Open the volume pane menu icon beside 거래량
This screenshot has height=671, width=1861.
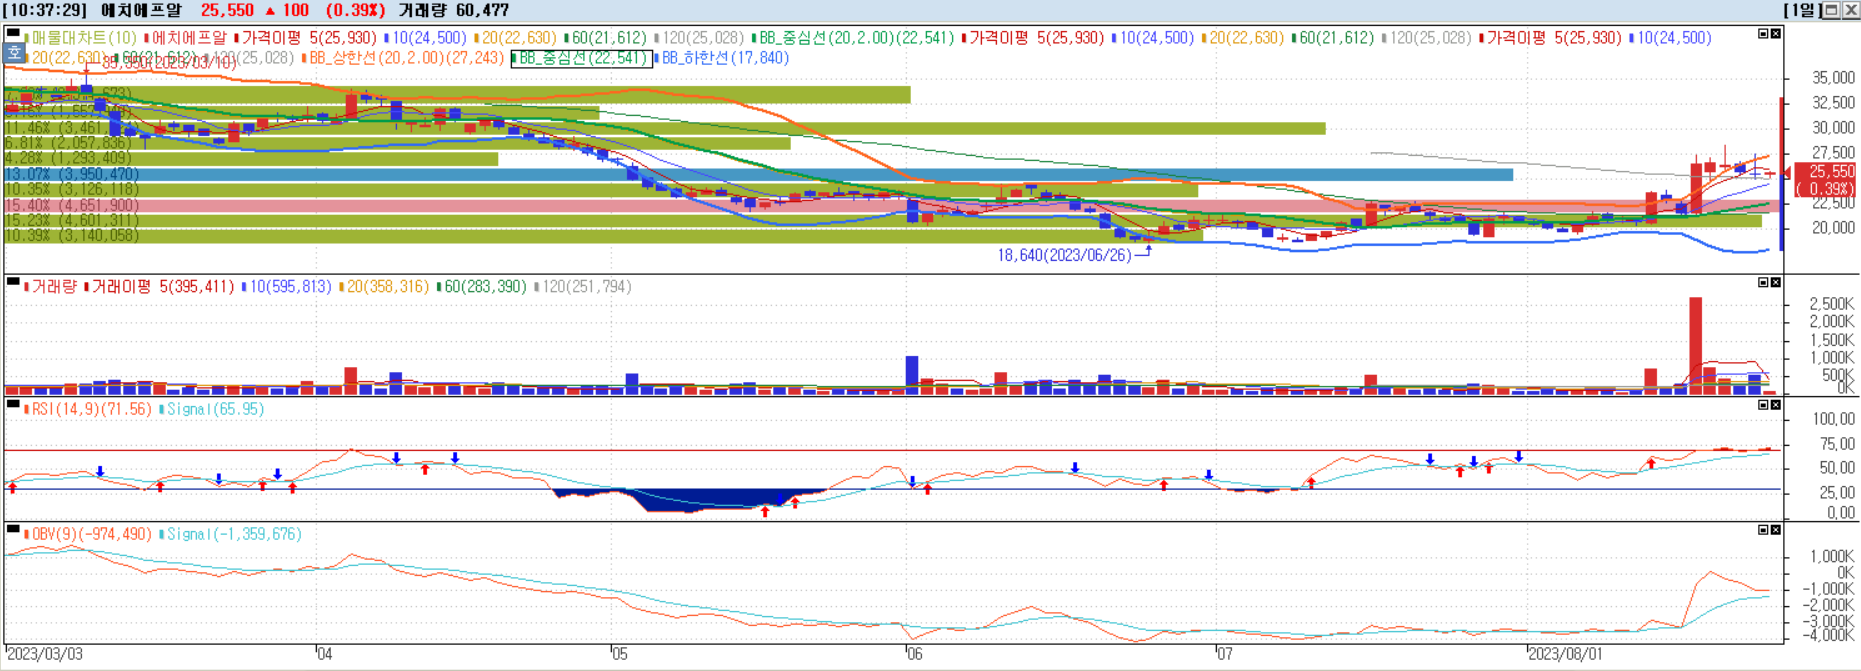click(13, 283)
